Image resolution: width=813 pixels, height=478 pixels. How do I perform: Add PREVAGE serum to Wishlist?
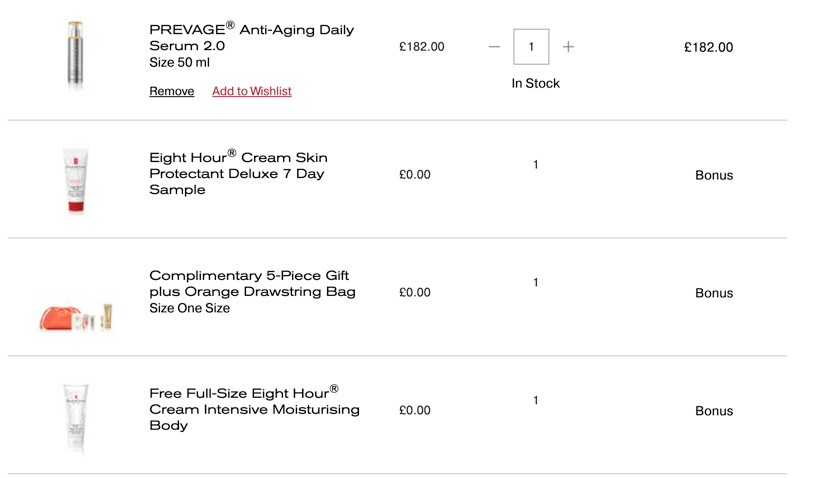coord(251,91)
